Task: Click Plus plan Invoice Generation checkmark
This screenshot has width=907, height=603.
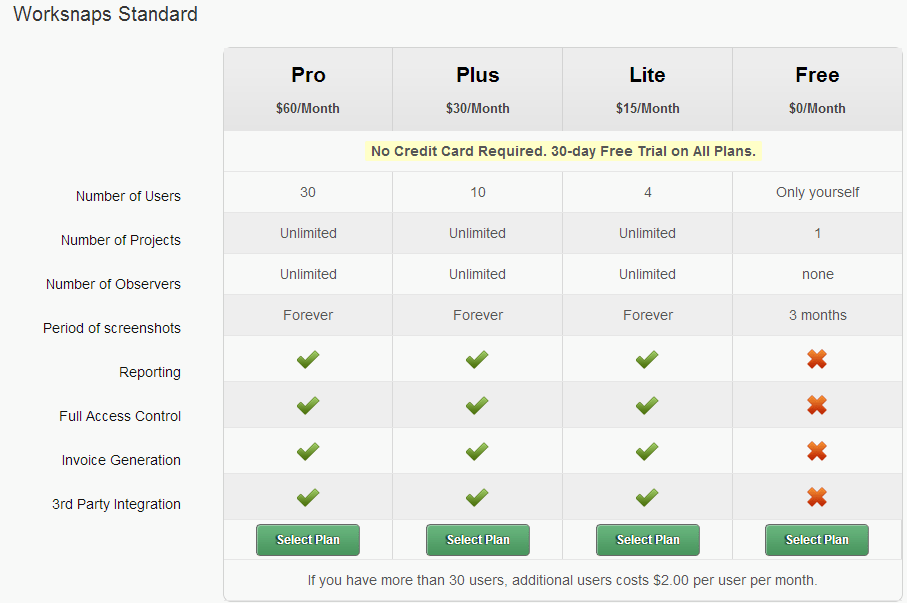Action: click(x=477, y=451)
